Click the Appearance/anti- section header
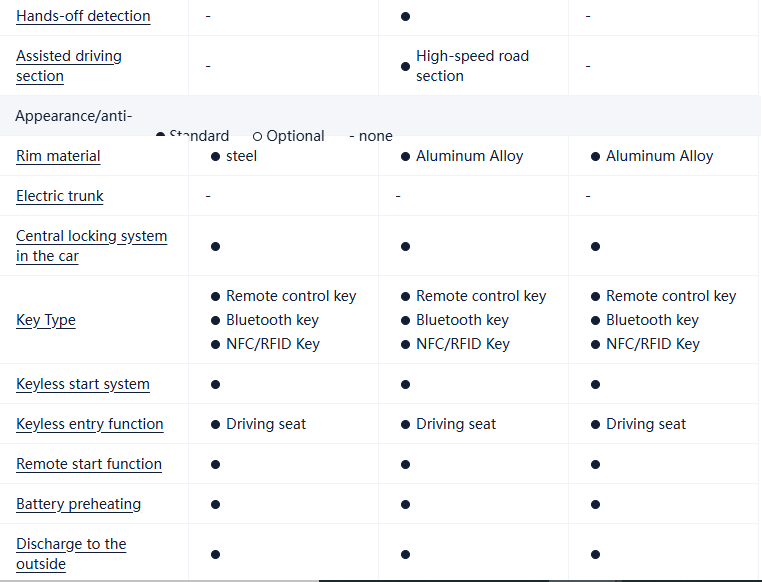 pos(73,116)
